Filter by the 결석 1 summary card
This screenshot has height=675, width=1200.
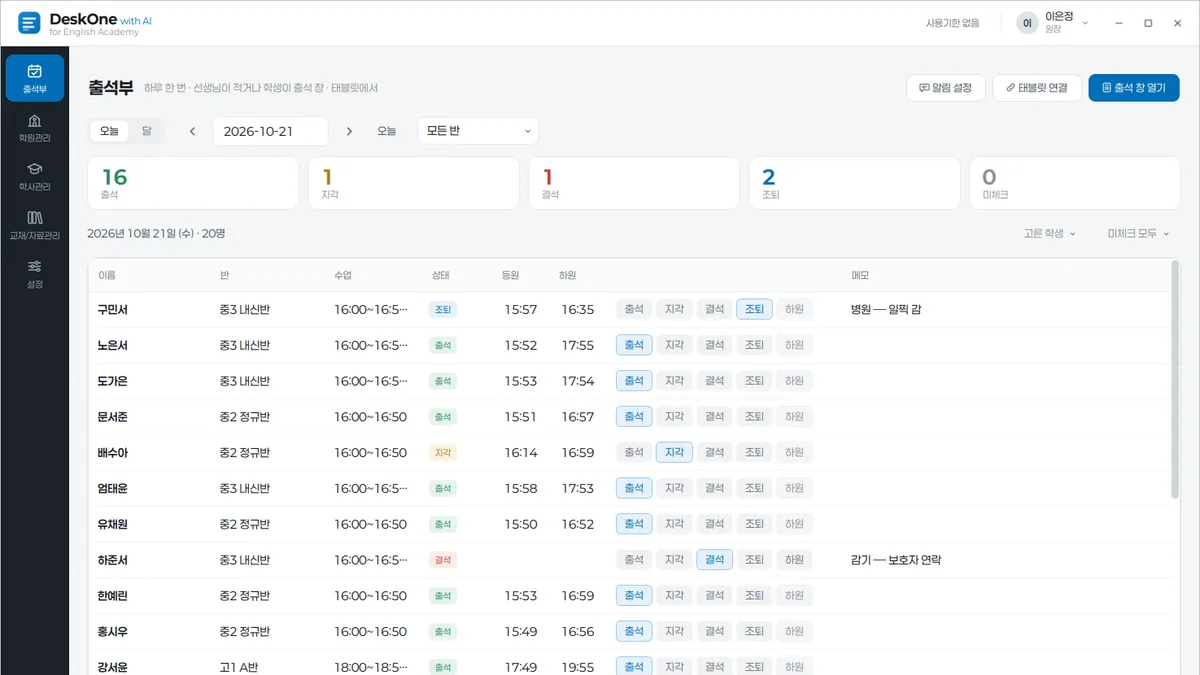(634, 183)
